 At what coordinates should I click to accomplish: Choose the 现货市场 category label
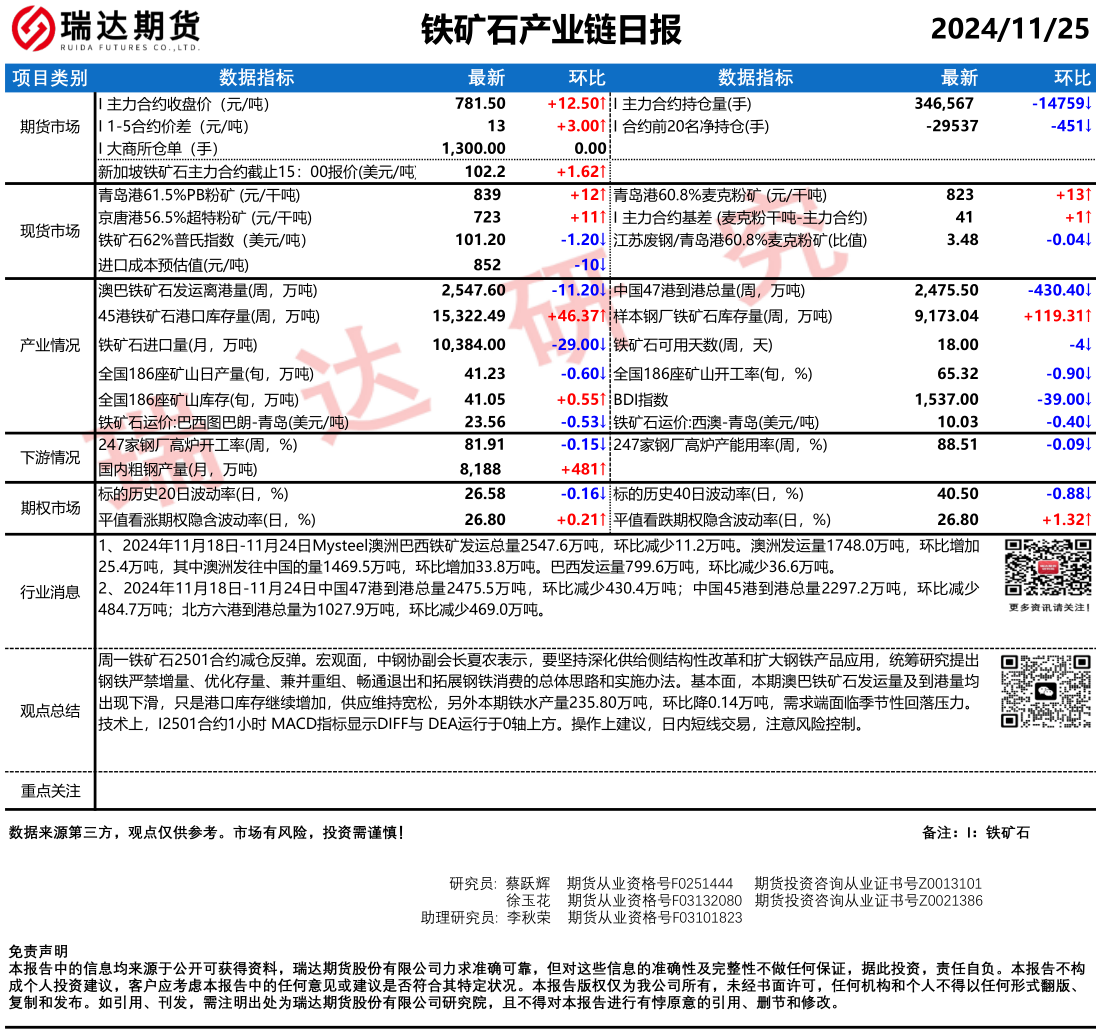50,231
